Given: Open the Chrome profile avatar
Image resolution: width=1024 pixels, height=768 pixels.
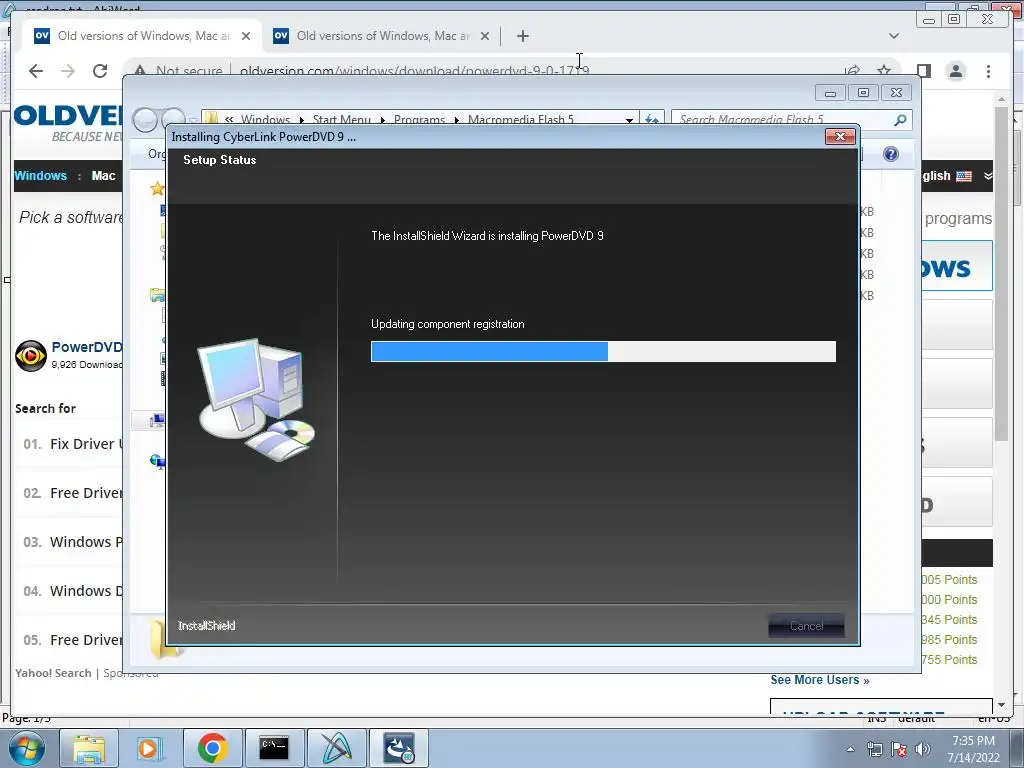Looking at the screenshot, I should click(955, 71).
